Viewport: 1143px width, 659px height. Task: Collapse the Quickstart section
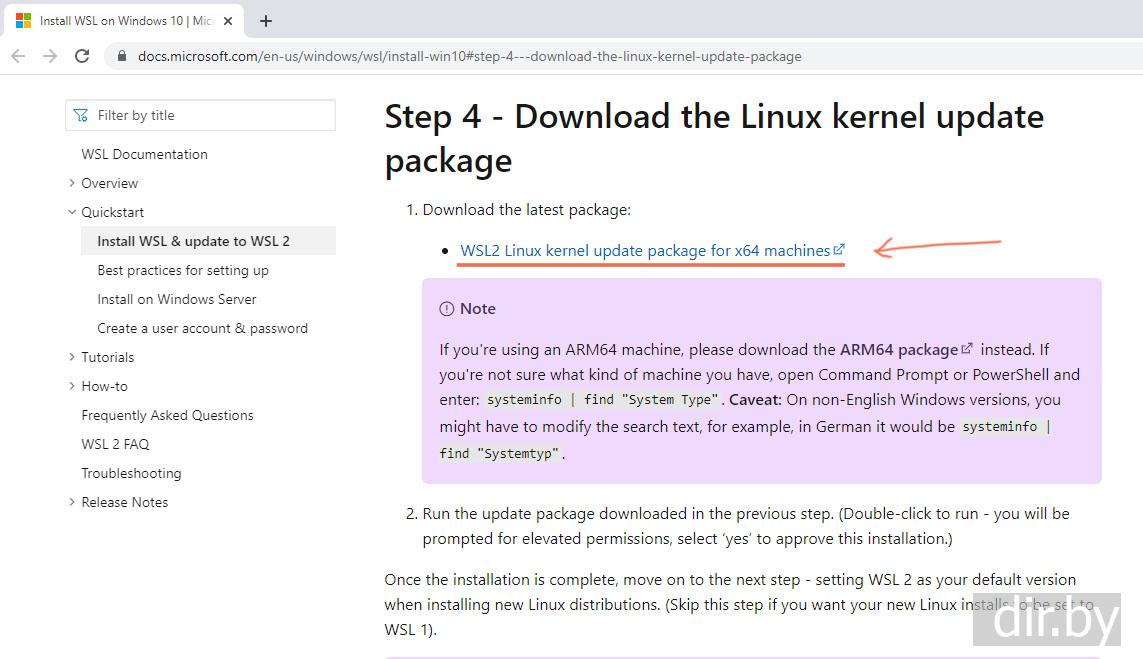72,212
